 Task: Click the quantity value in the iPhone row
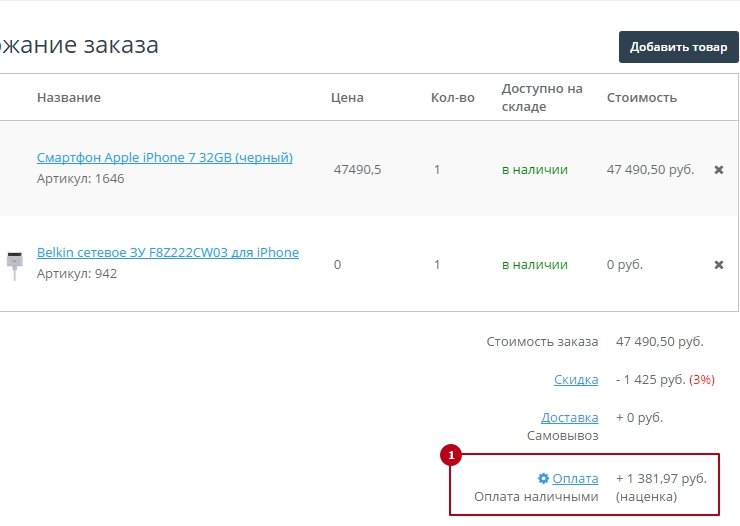pyautogui.click(x=437, y=170)
